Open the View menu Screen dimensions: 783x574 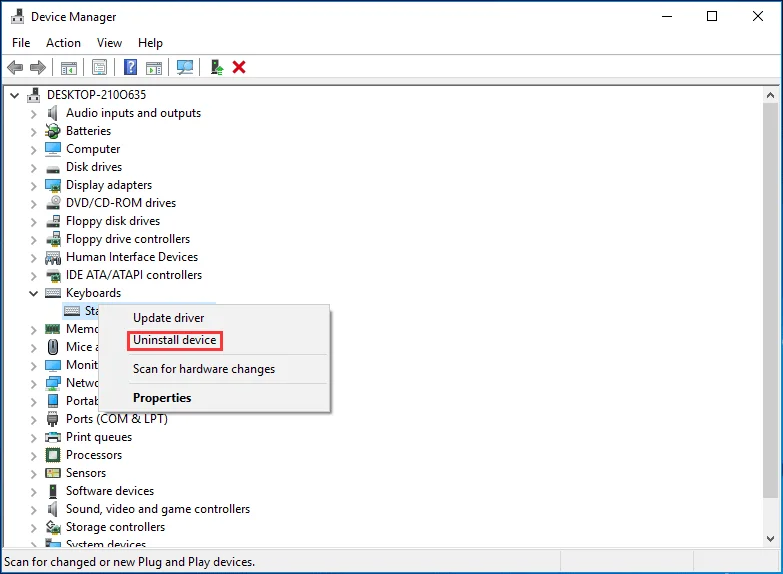(x=109, y=43)
